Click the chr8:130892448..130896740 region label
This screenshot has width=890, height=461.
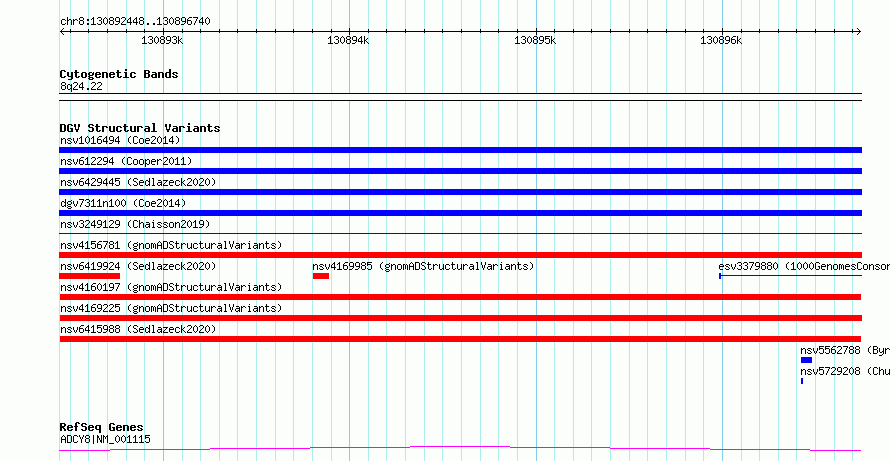tap(135, 22)
